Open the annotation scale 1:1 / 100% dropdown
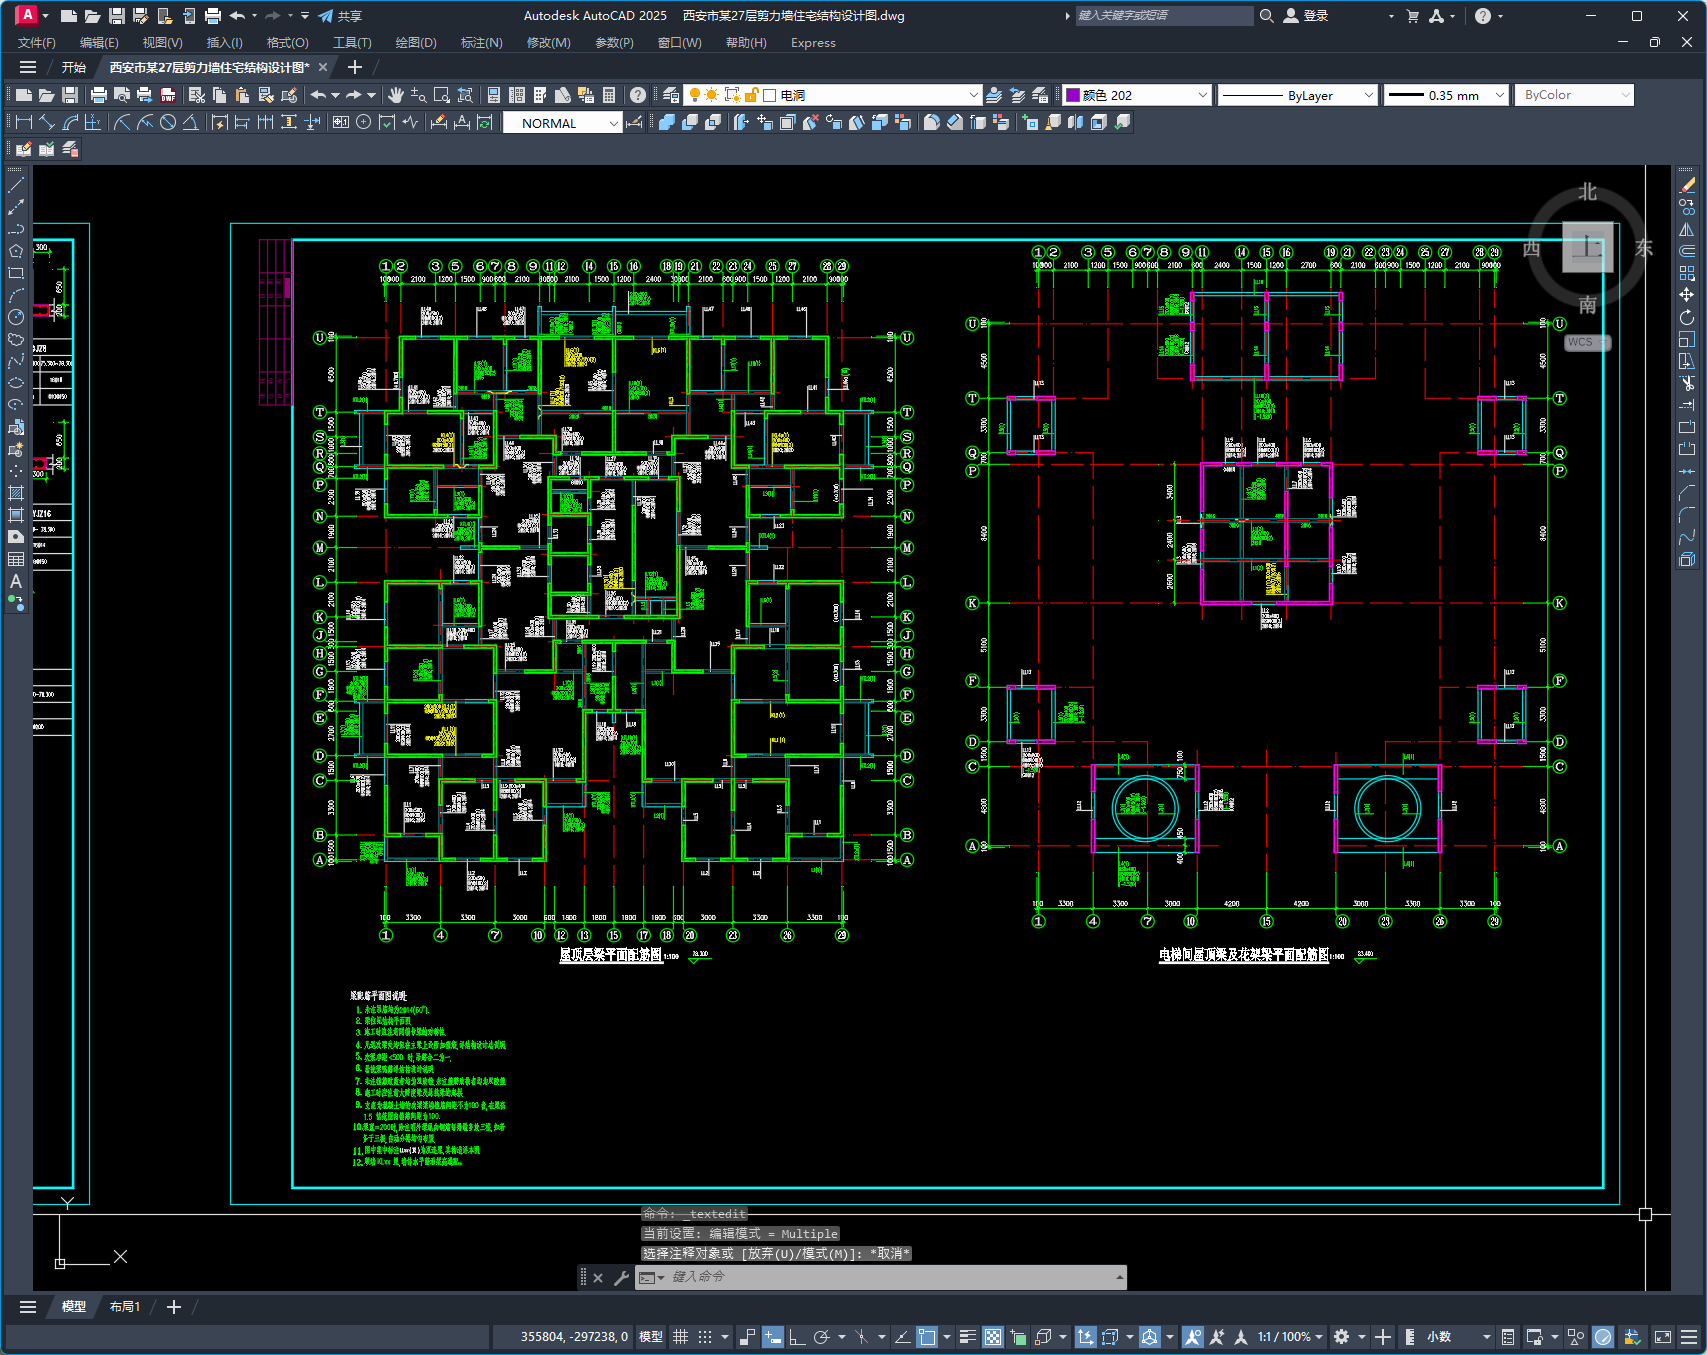 [x=1290, y=1337]
